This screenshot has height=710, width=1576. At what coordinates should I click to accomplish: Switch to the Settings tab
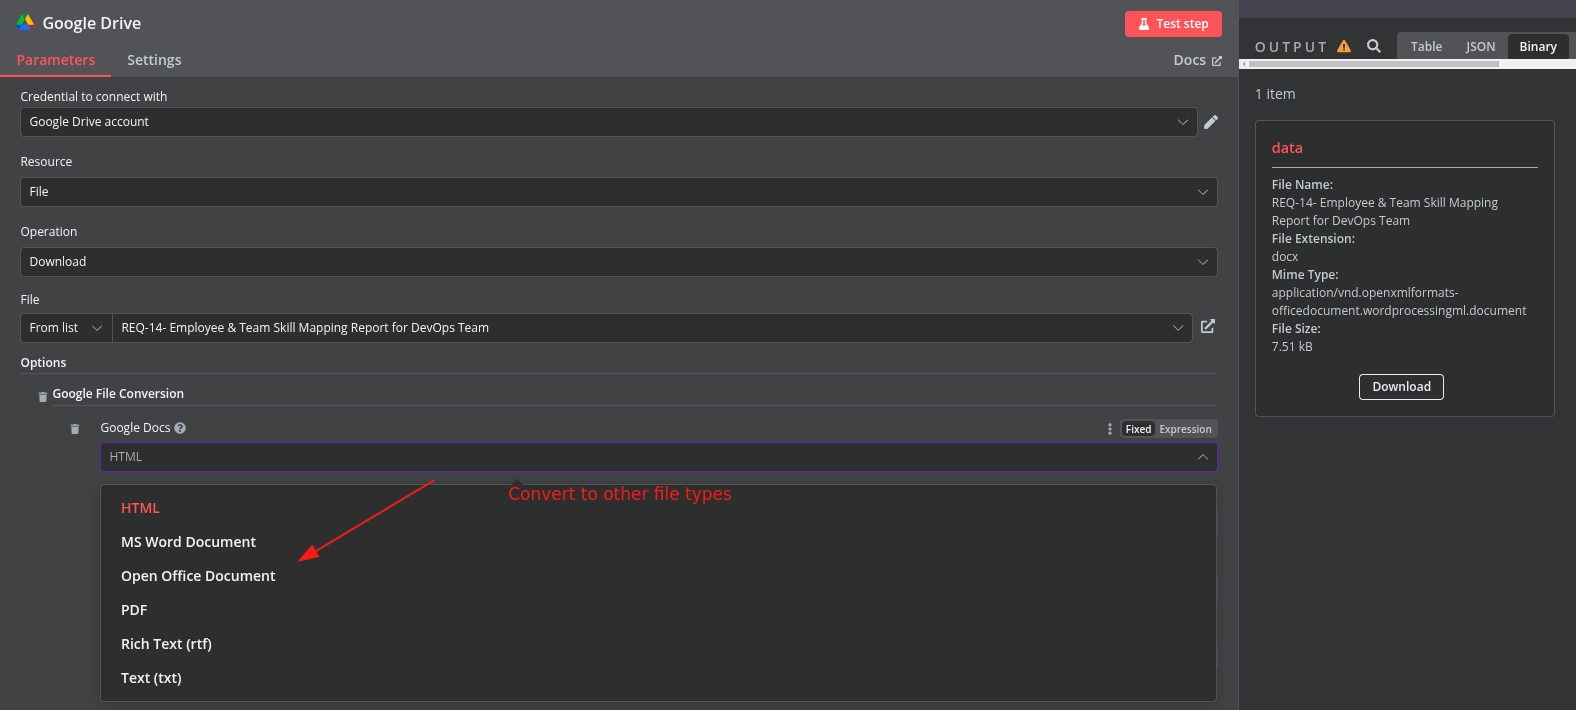154,60
